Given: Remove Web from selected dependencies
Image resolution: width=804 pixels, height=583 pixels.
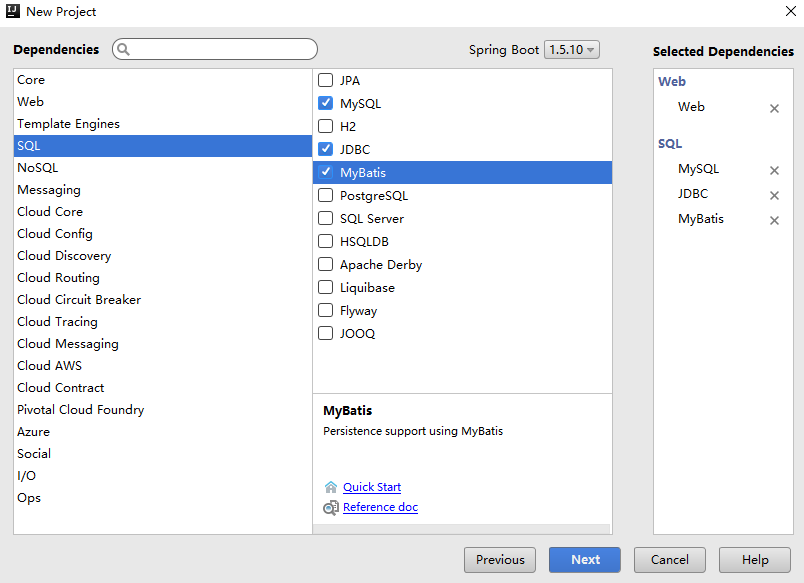Looking at the screenshot, I should (774, 108).
